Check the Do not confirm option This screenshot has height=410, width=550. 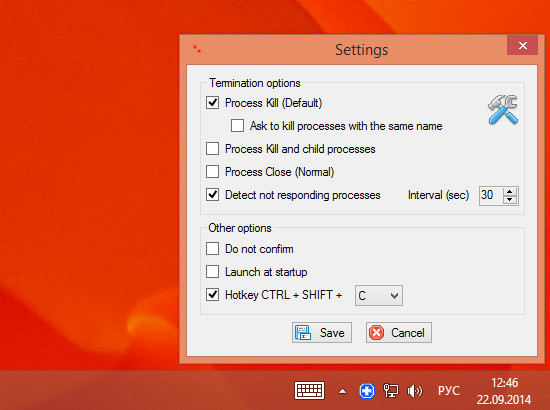[x=213, y=249]
